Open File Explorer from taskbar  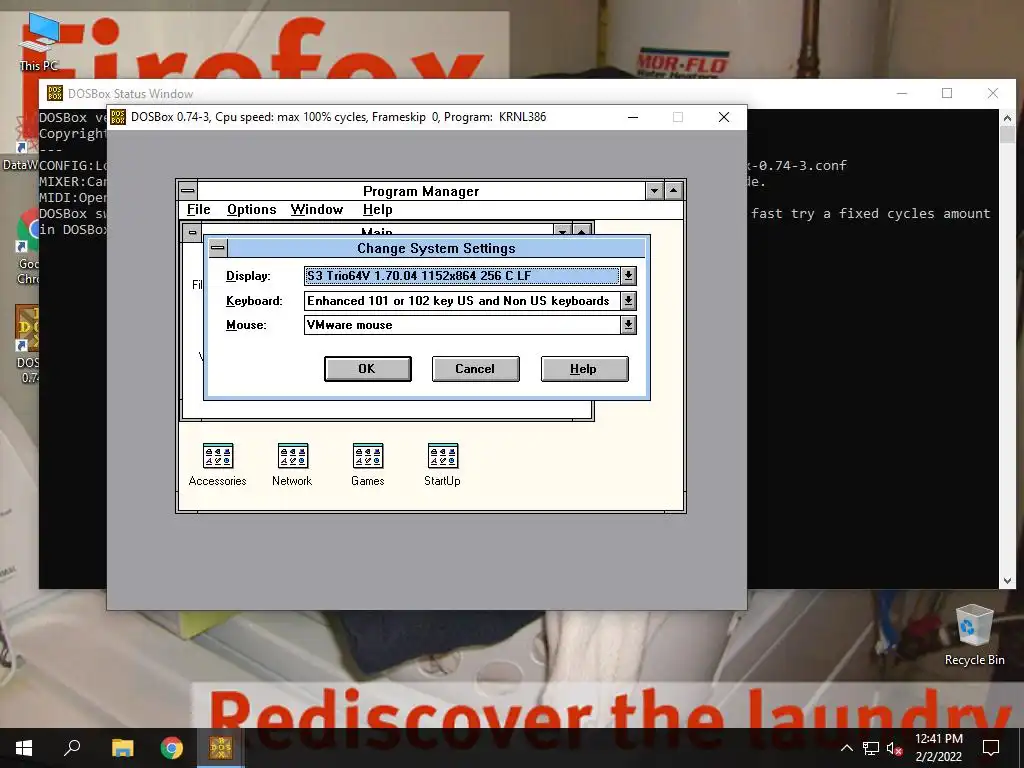pos(122,748)
